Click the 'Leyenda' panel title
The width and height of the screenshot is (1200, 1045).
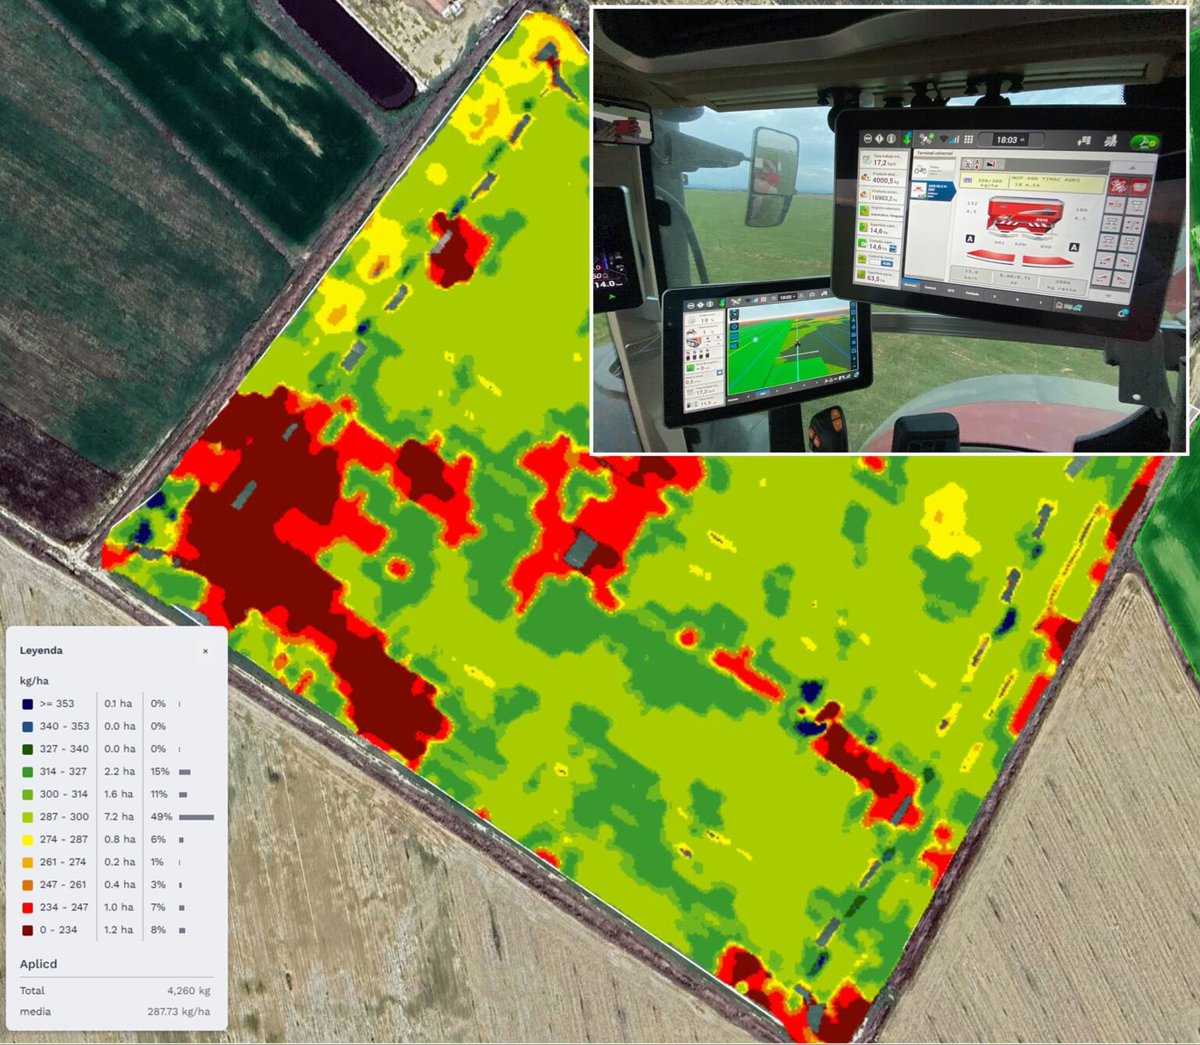(41, 650)
